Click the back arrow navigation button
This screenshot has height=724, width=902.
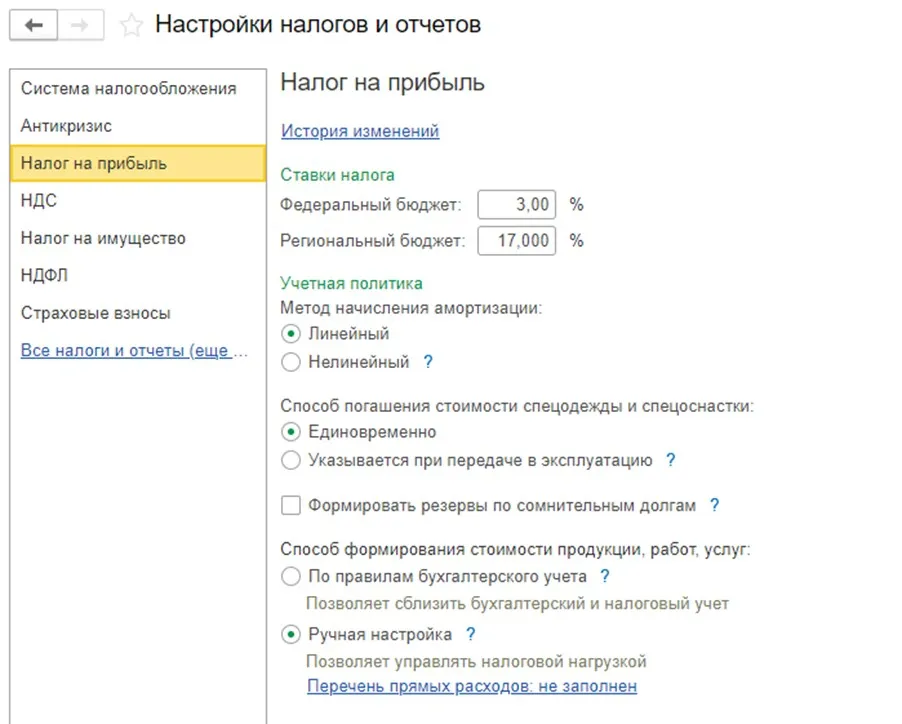point(34,25)
